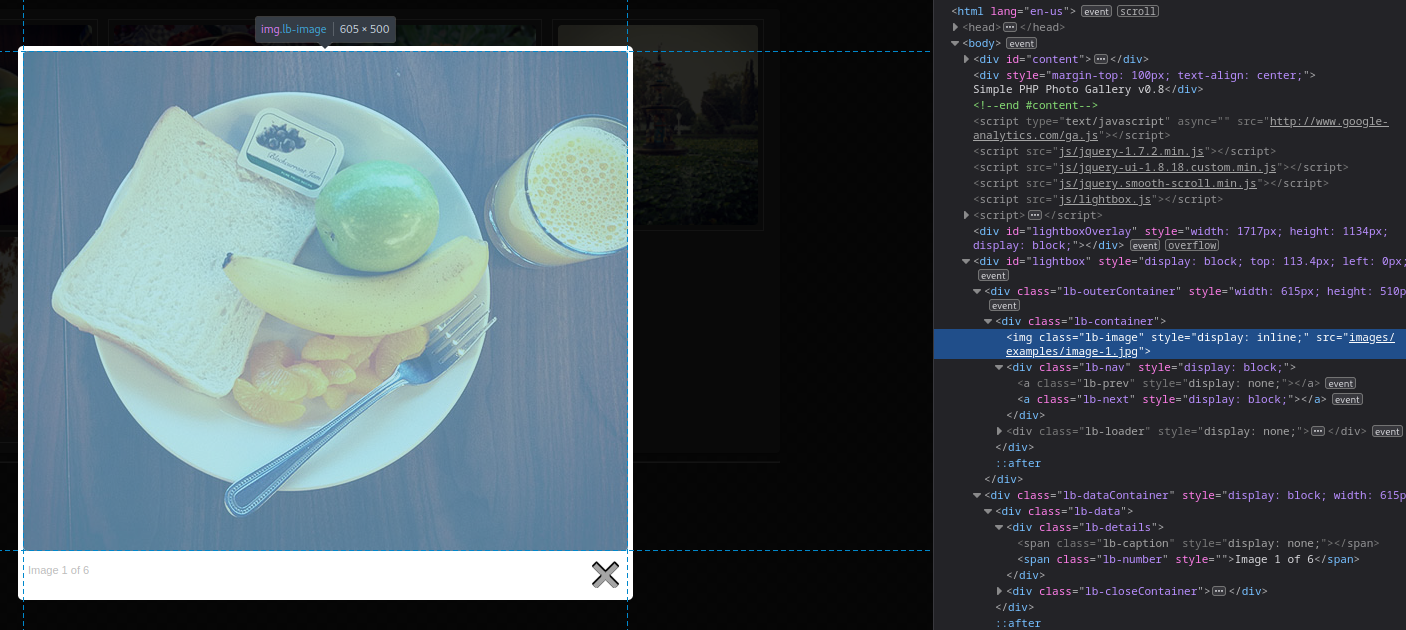Expand the lb-closeContainer div node
Image resolution: width=1406 pixels, height=630 pixels.
[1000, 591]
